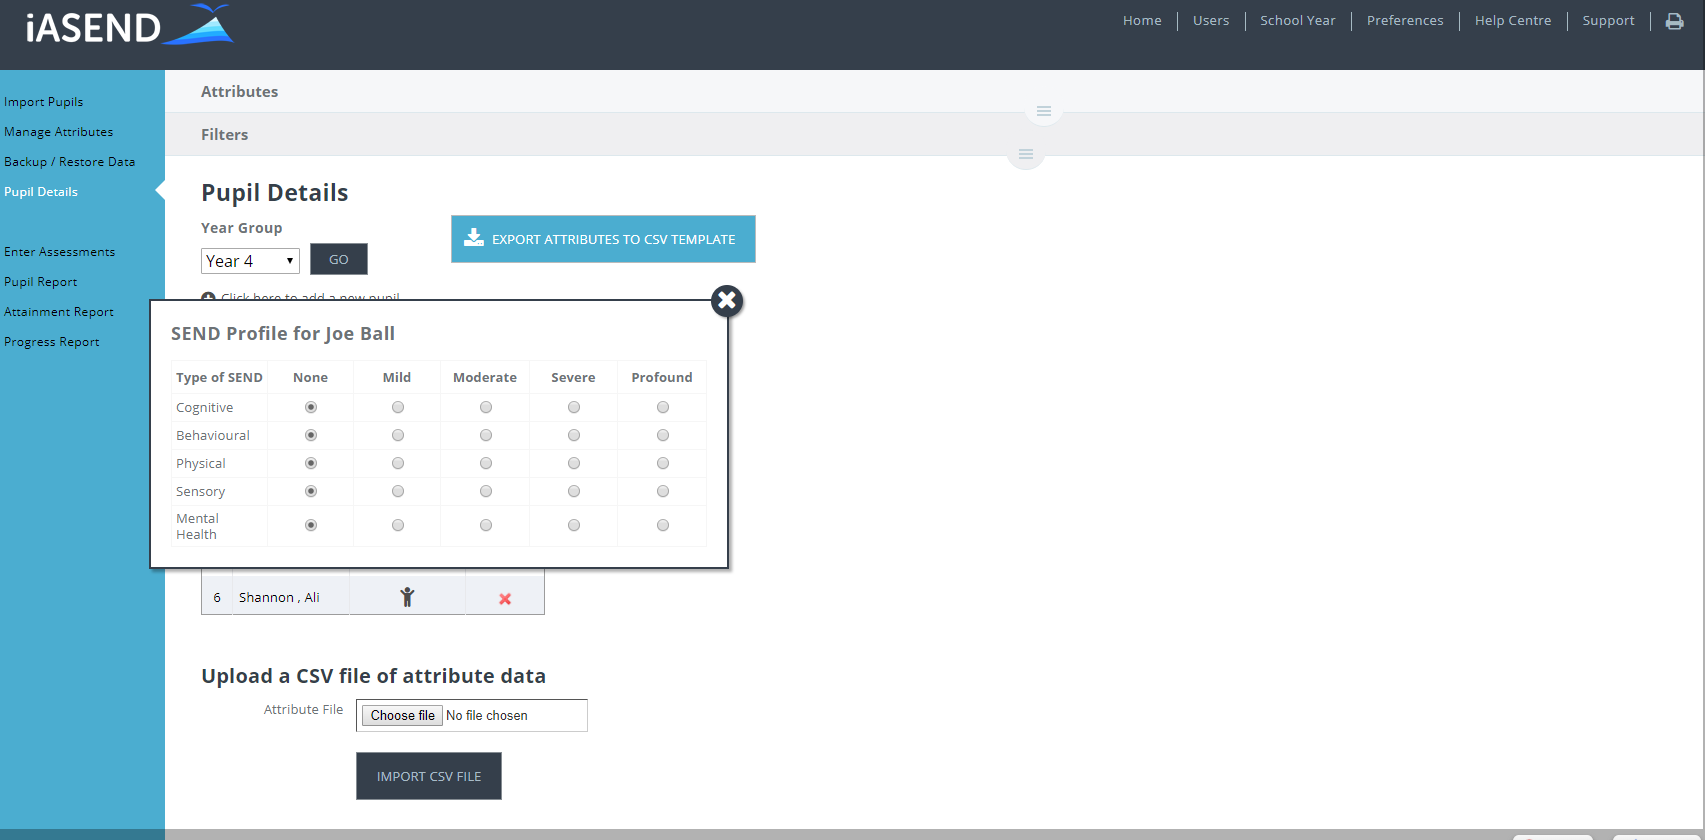This screenshot has height=840, width=1705.
Task: Open SEND profile icon for Shannon, Ali
Action: pos(407,597)
